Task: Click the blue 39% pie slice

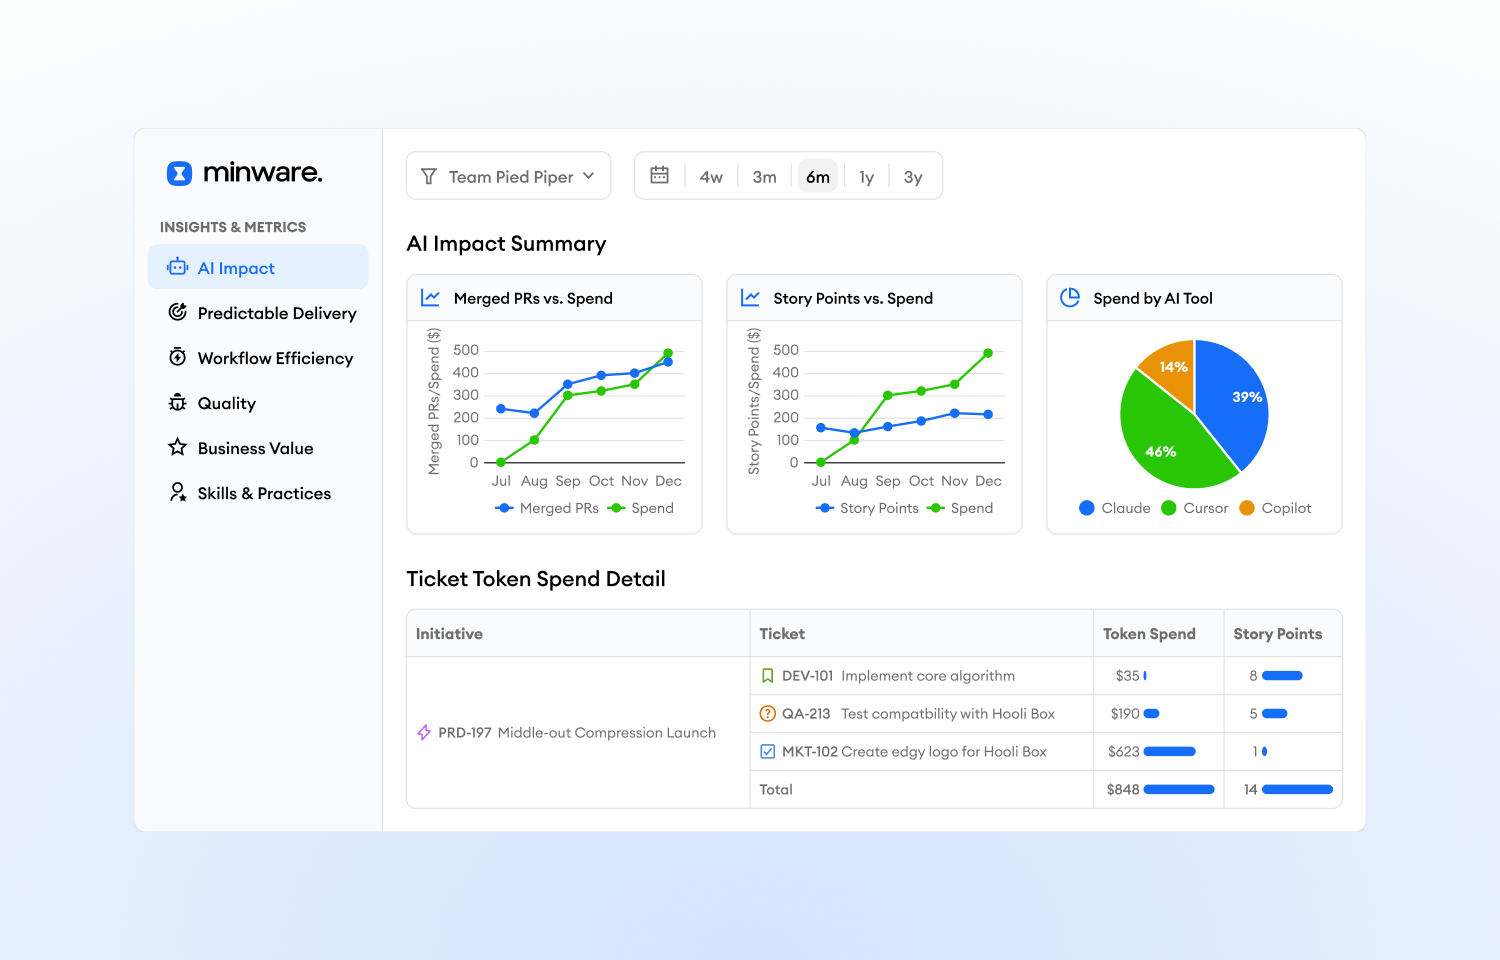Action: click(x=1235, y=400)
